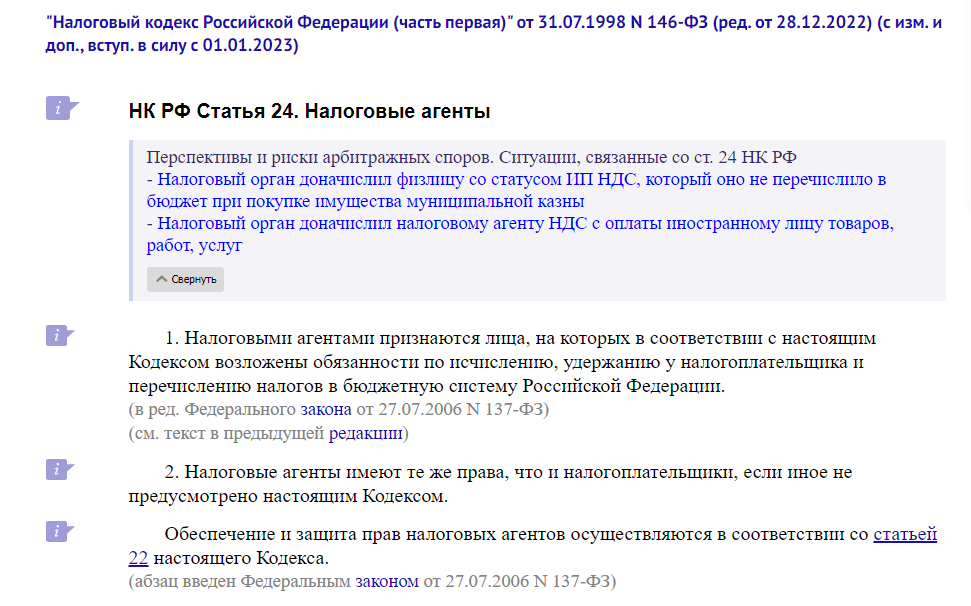
Task: Click info icon beside Обеспечение и защита paragraph
Action: 59,531
